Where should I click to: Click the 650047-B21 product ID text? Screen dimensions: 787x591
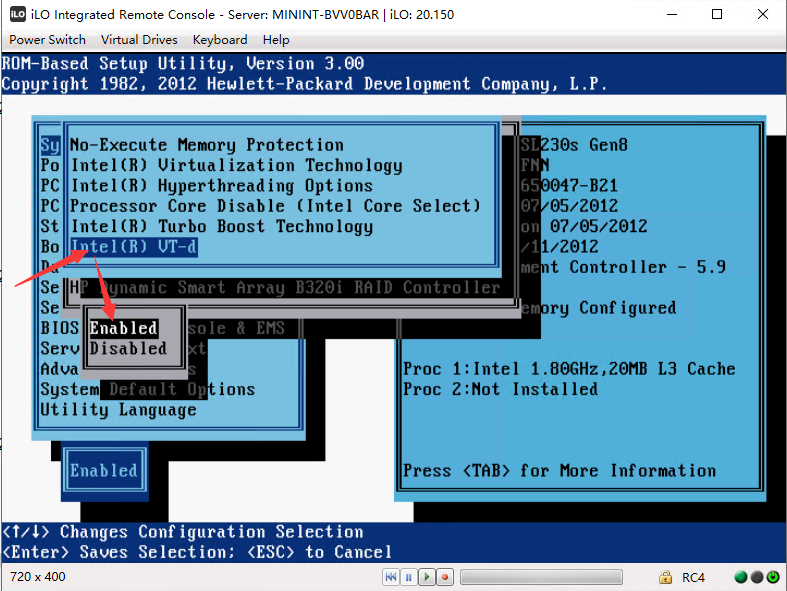[569, 186]
